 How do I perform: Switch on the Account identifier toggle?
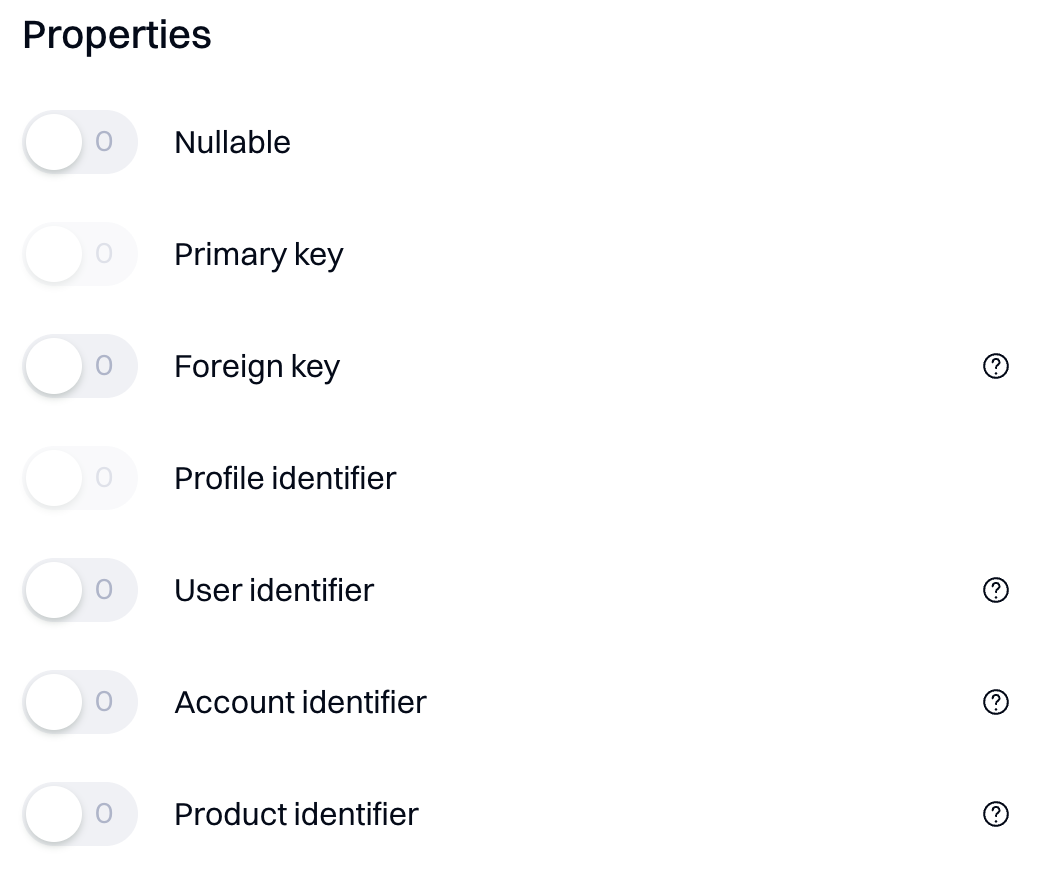(x=79, y=702)
